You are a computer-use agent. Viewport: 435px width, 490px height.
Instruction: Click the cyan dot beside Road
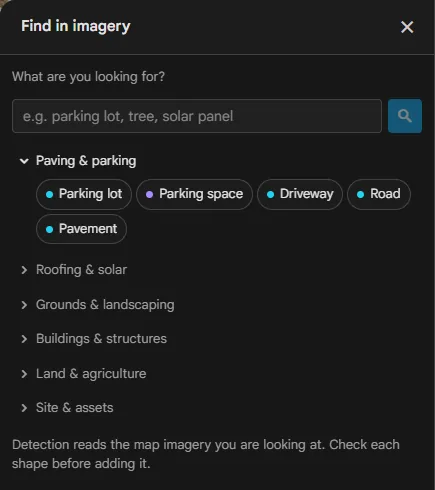point(360,195)
